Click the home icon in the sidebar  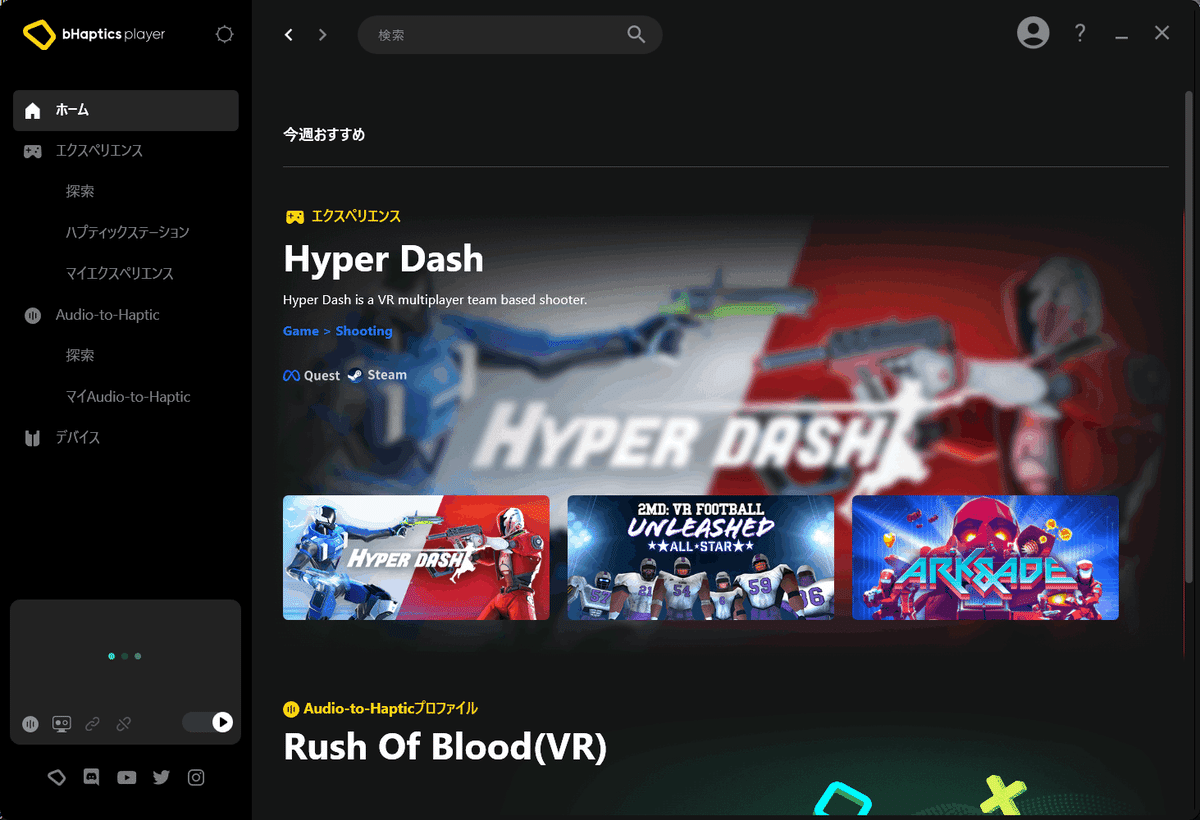33,110
